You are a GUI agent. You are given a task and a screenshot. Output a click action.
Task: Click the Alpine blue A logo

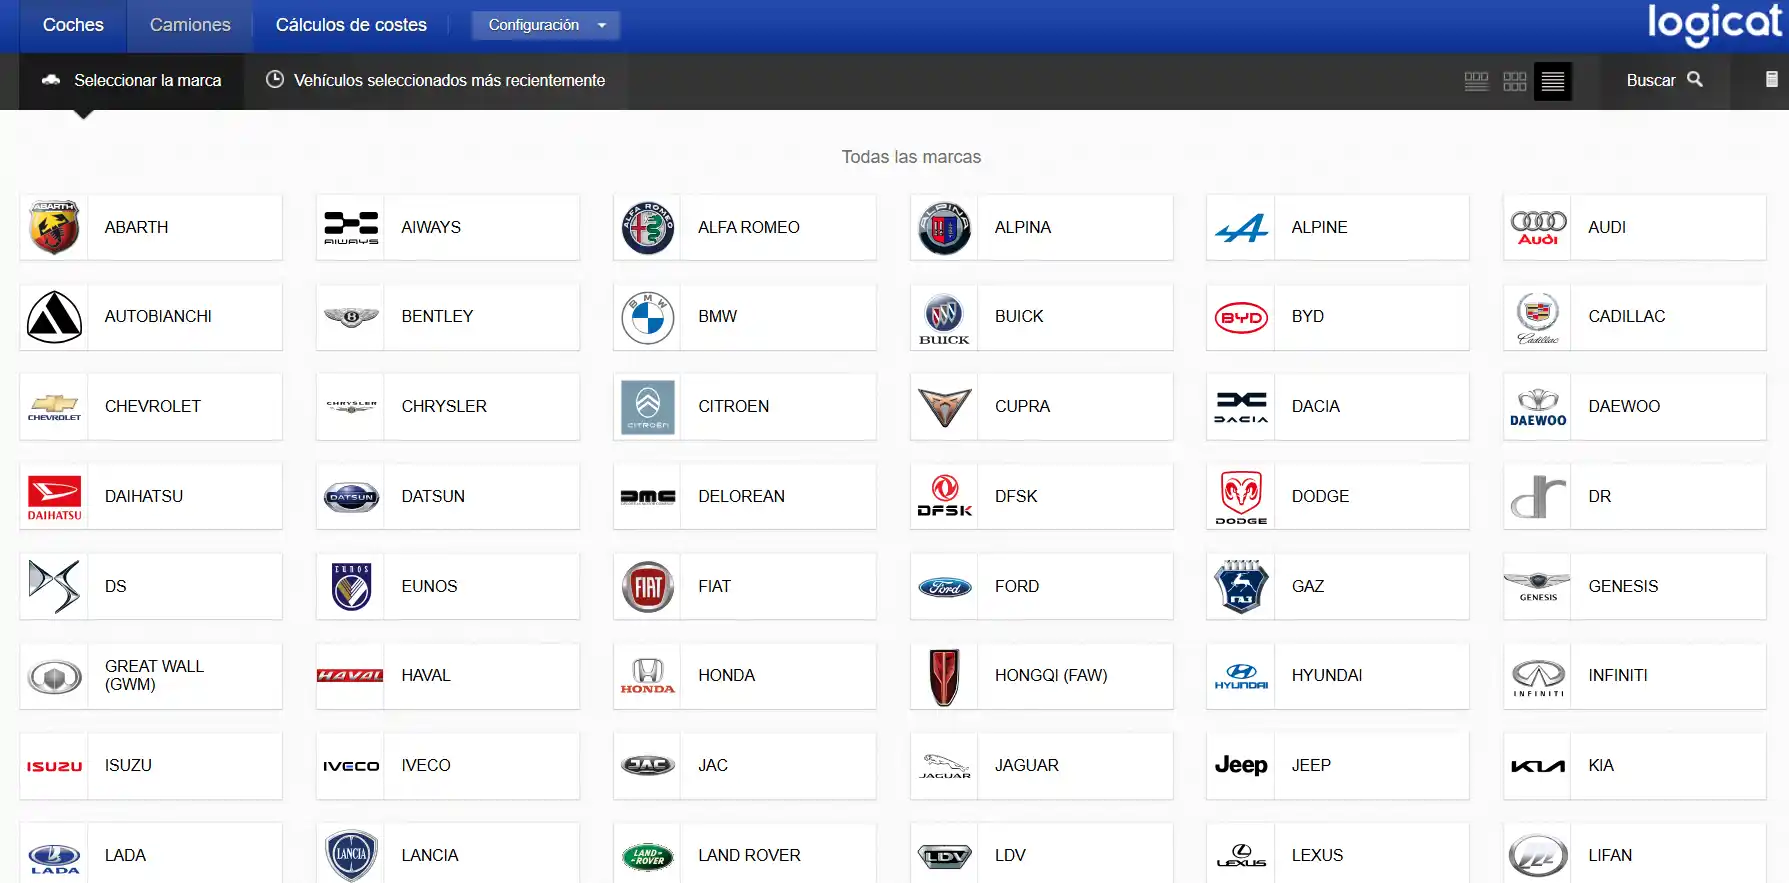[x=1241, y=228]
